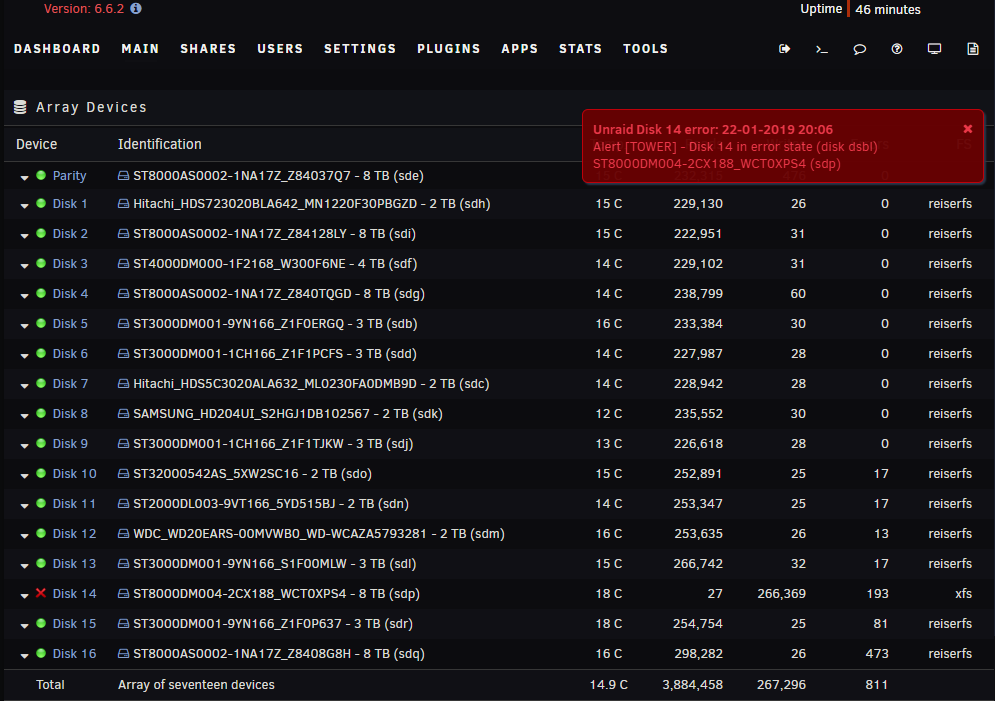Click 'Array of seventeen devices' text
The height and width of the screenshot is (701, 995).
[x=196, y=685]
